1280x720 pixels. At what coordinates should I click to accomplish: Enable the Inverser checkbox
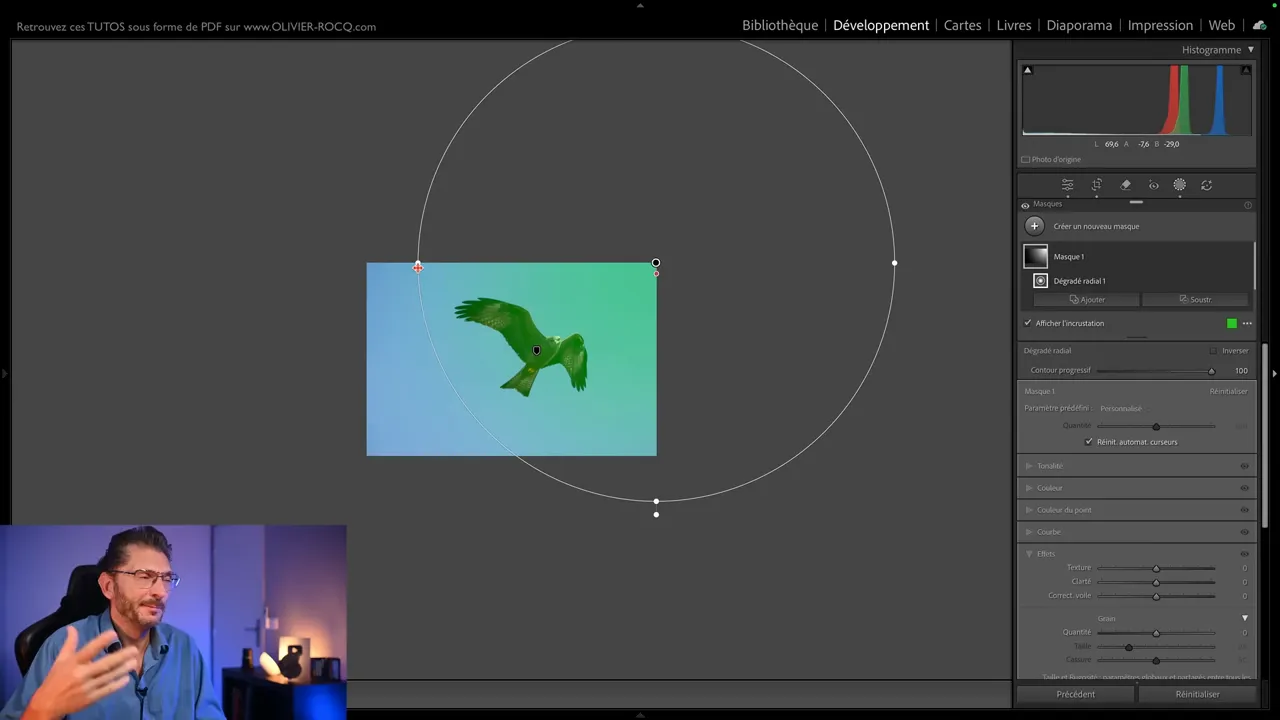click(1213, 351)
